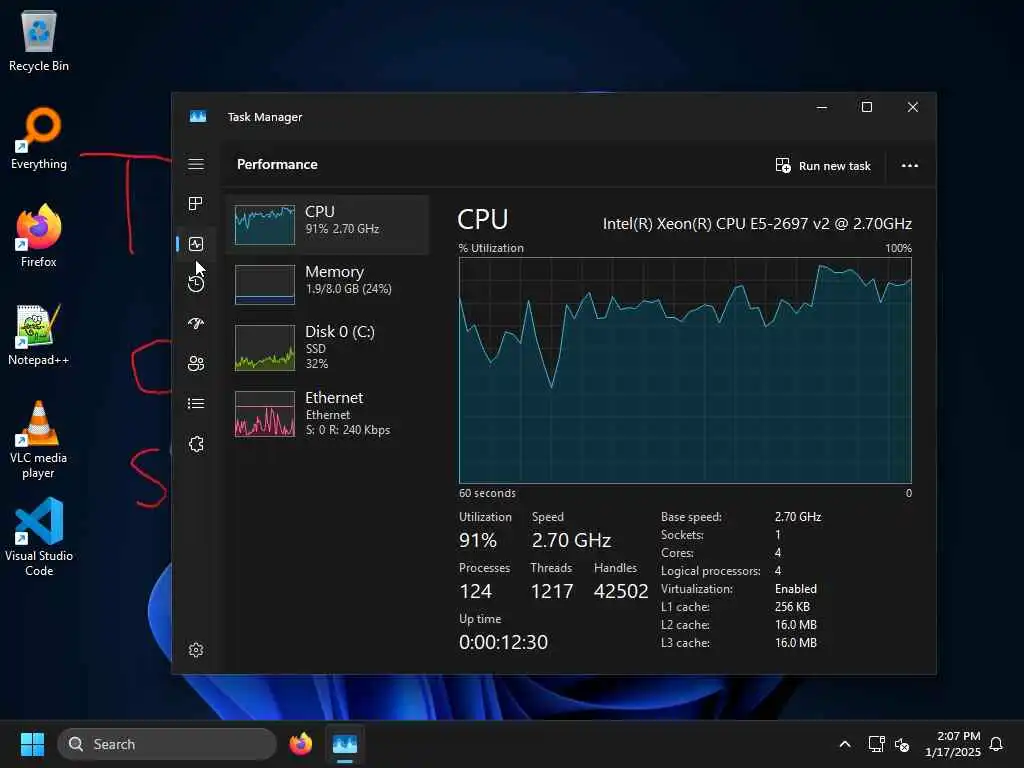The height and width of the screenshot is (768, 1024).
Task: Click the 2.70 GHz speed value
Action: point(571,540)
